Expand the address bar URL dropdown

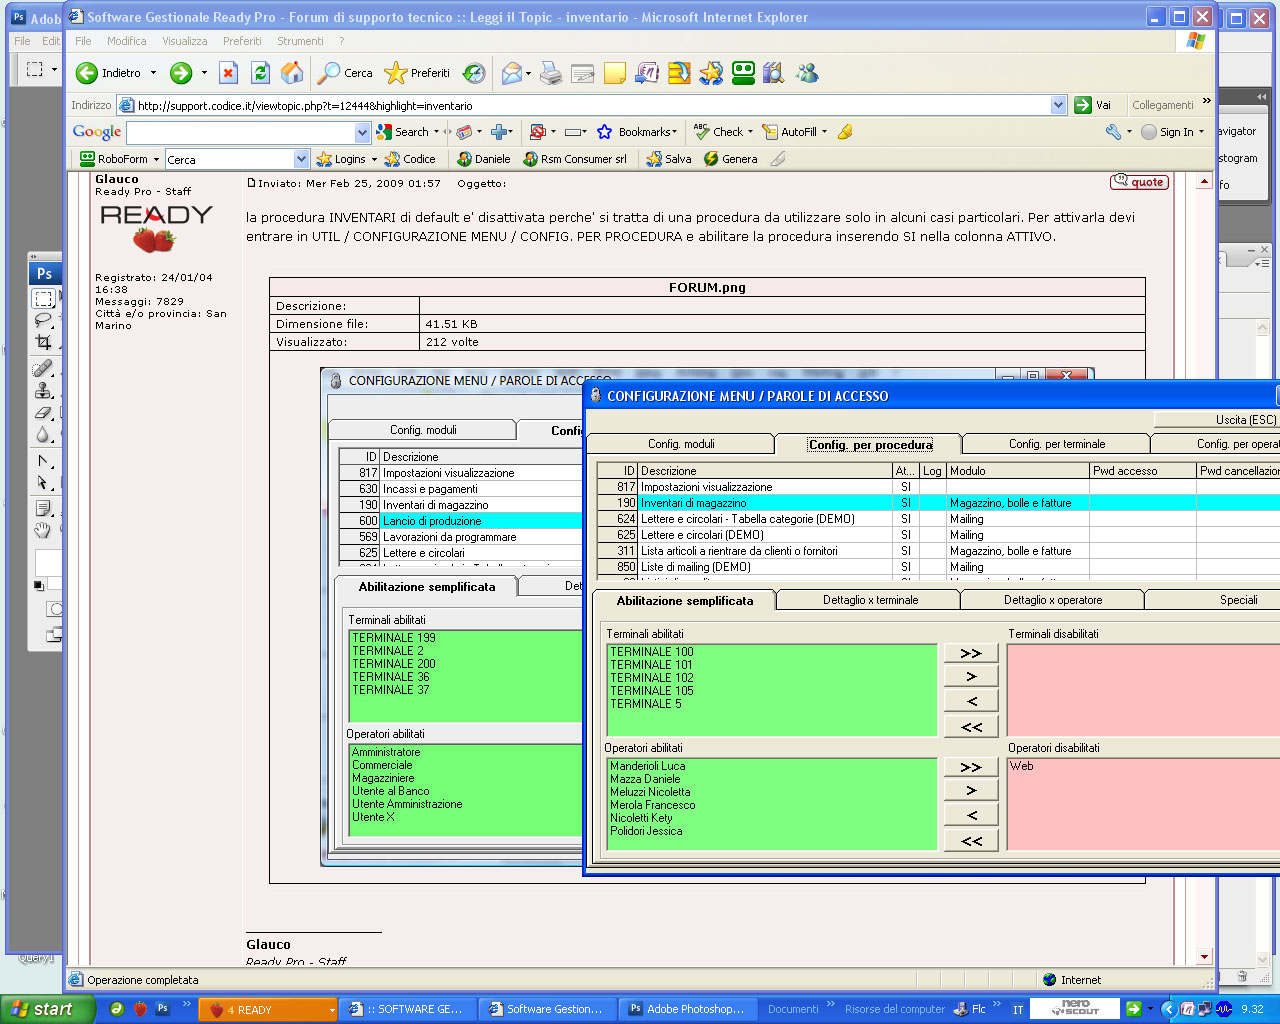1058,105
